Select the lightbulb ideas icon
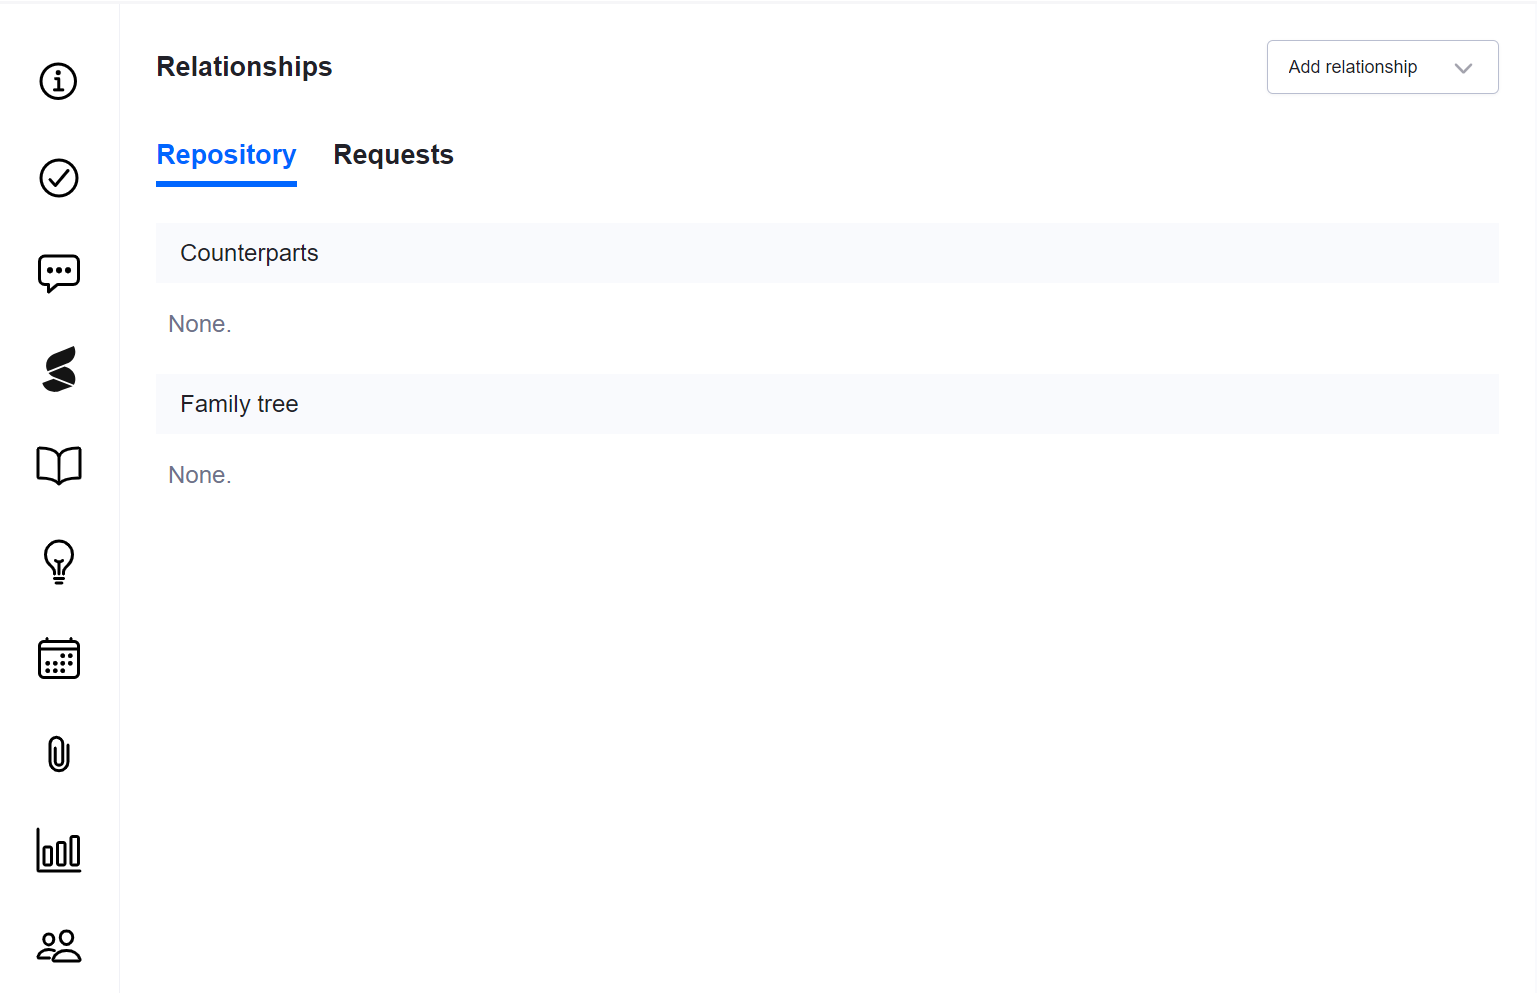 tap(58, 561)
